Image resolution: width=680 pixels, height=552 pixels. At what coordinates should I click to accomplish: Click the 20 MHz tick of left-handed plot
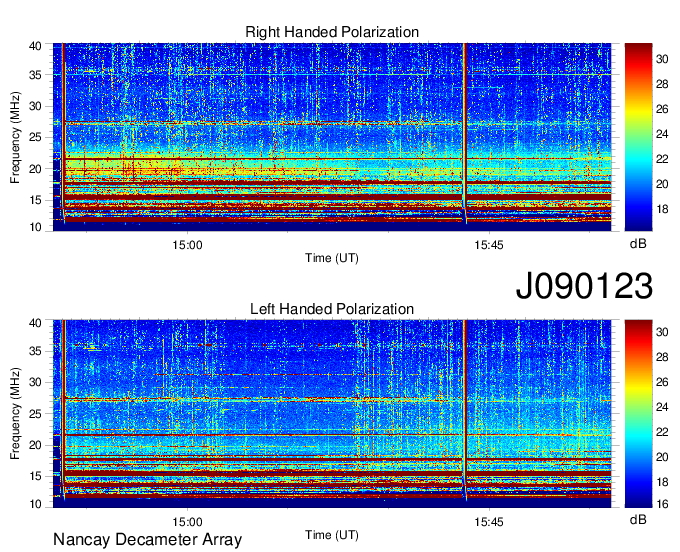(x=35, y=445)
